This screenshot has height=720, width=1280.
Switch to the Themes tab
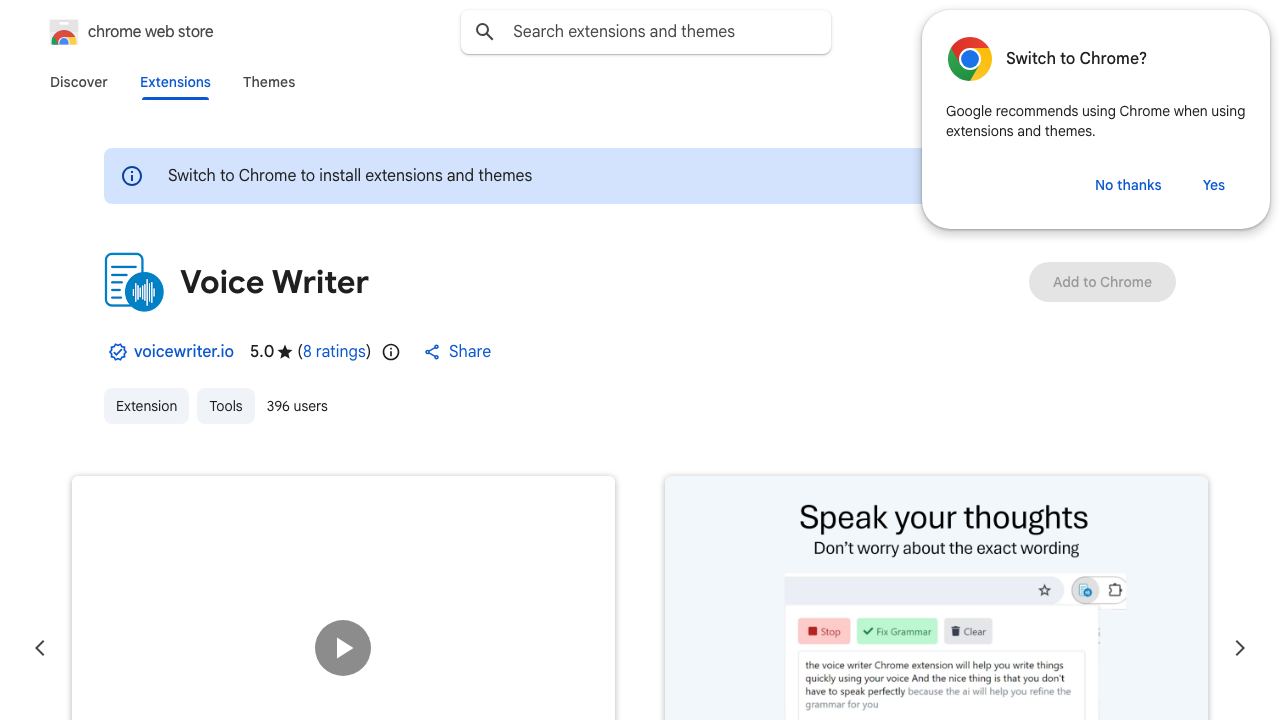point(269,82)
